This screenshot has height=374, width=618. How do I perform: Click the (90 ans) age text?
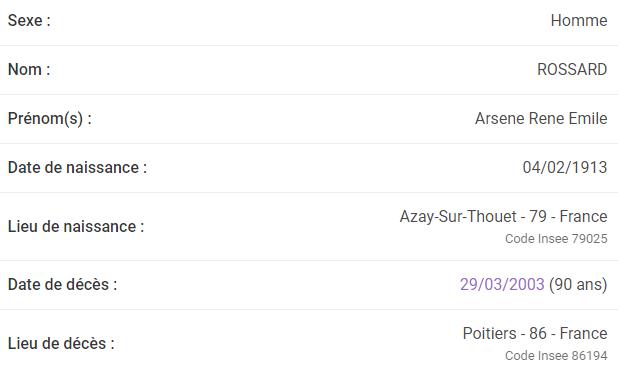(578, 284)
